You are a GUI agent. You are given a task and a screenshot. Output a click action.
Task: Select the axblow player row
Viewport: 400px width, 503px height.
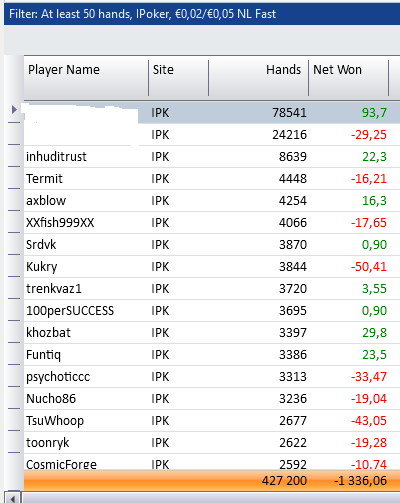212,201
